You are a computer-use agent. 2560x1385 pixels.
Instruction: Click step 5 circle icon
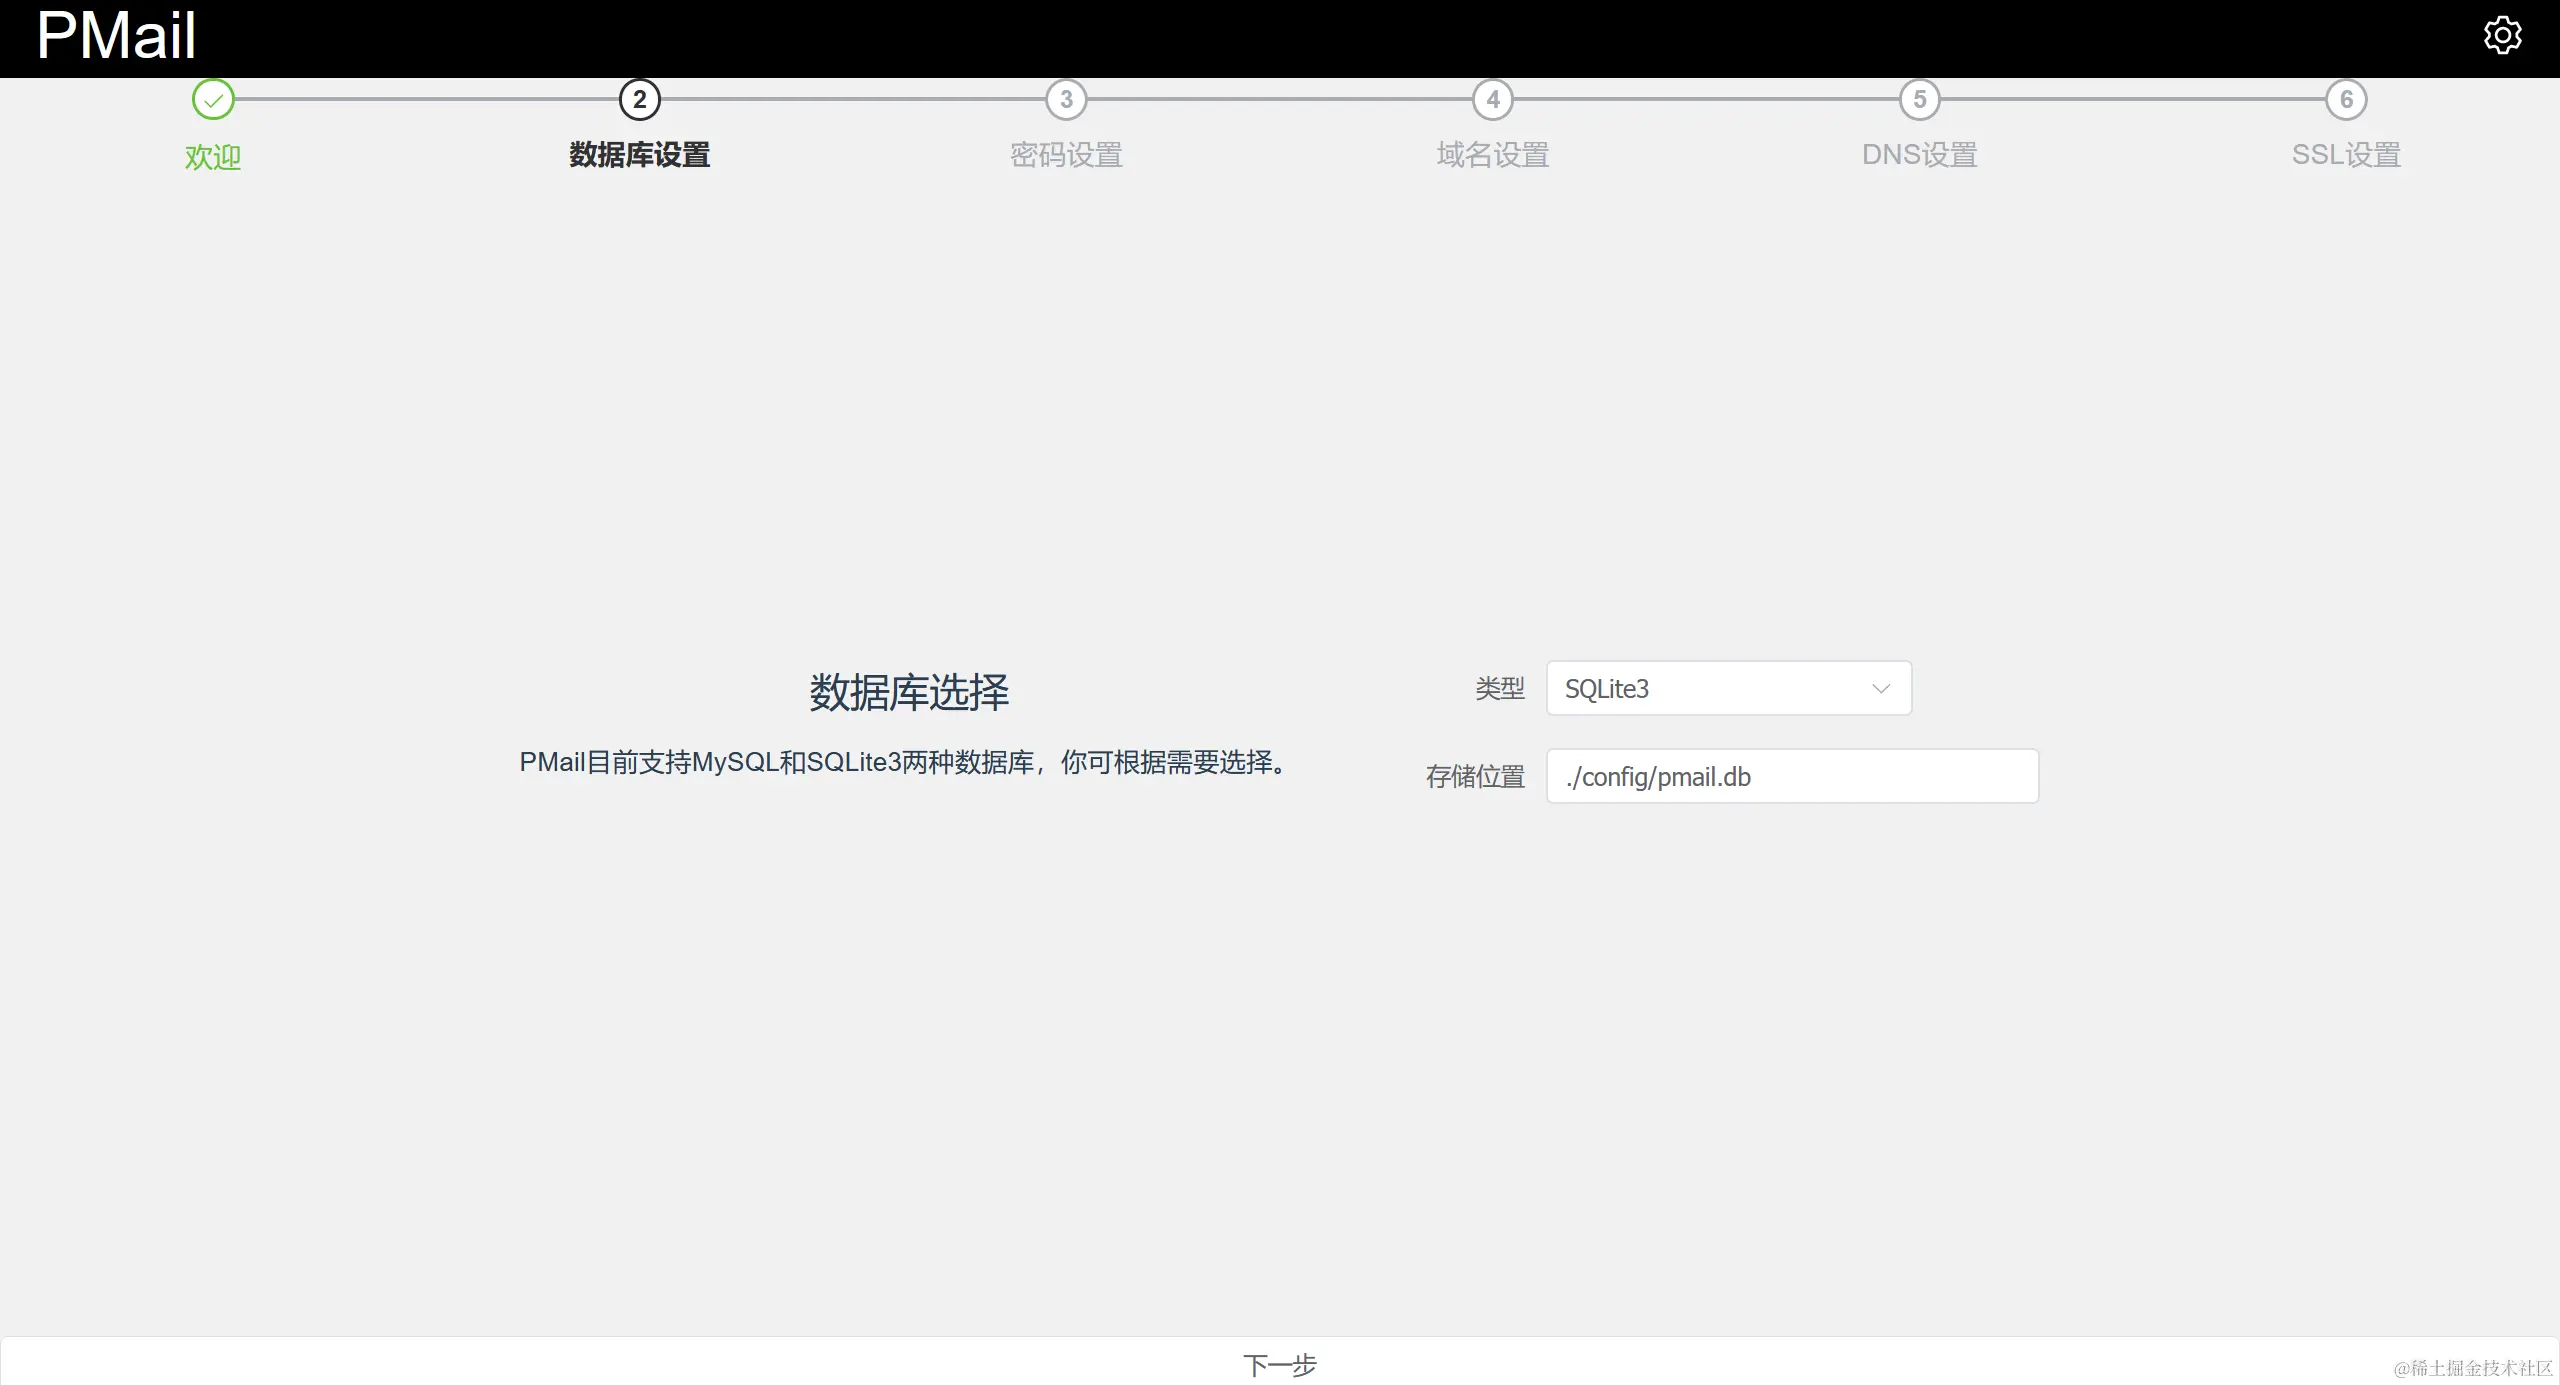coord(1919,99)
